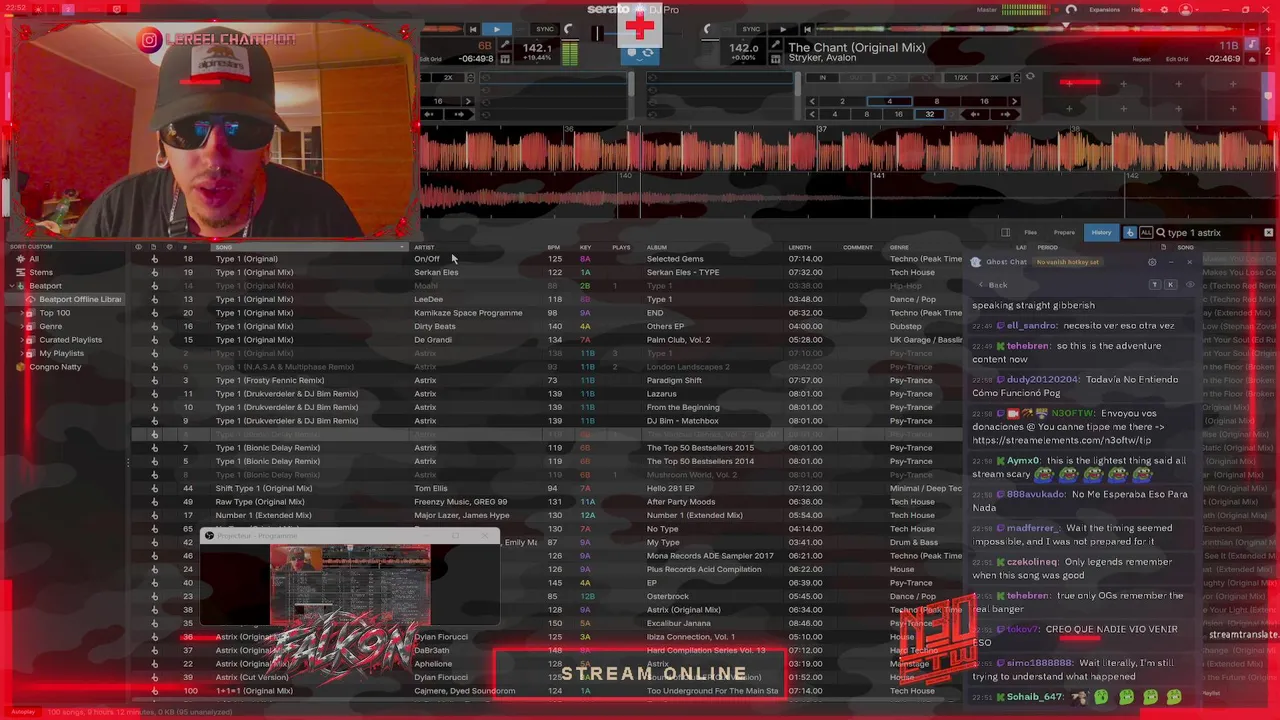The height and width of the screenshot is (720, 1280).
Task: Go Back in Ghost Chat
Action: (x=993, y=285)
